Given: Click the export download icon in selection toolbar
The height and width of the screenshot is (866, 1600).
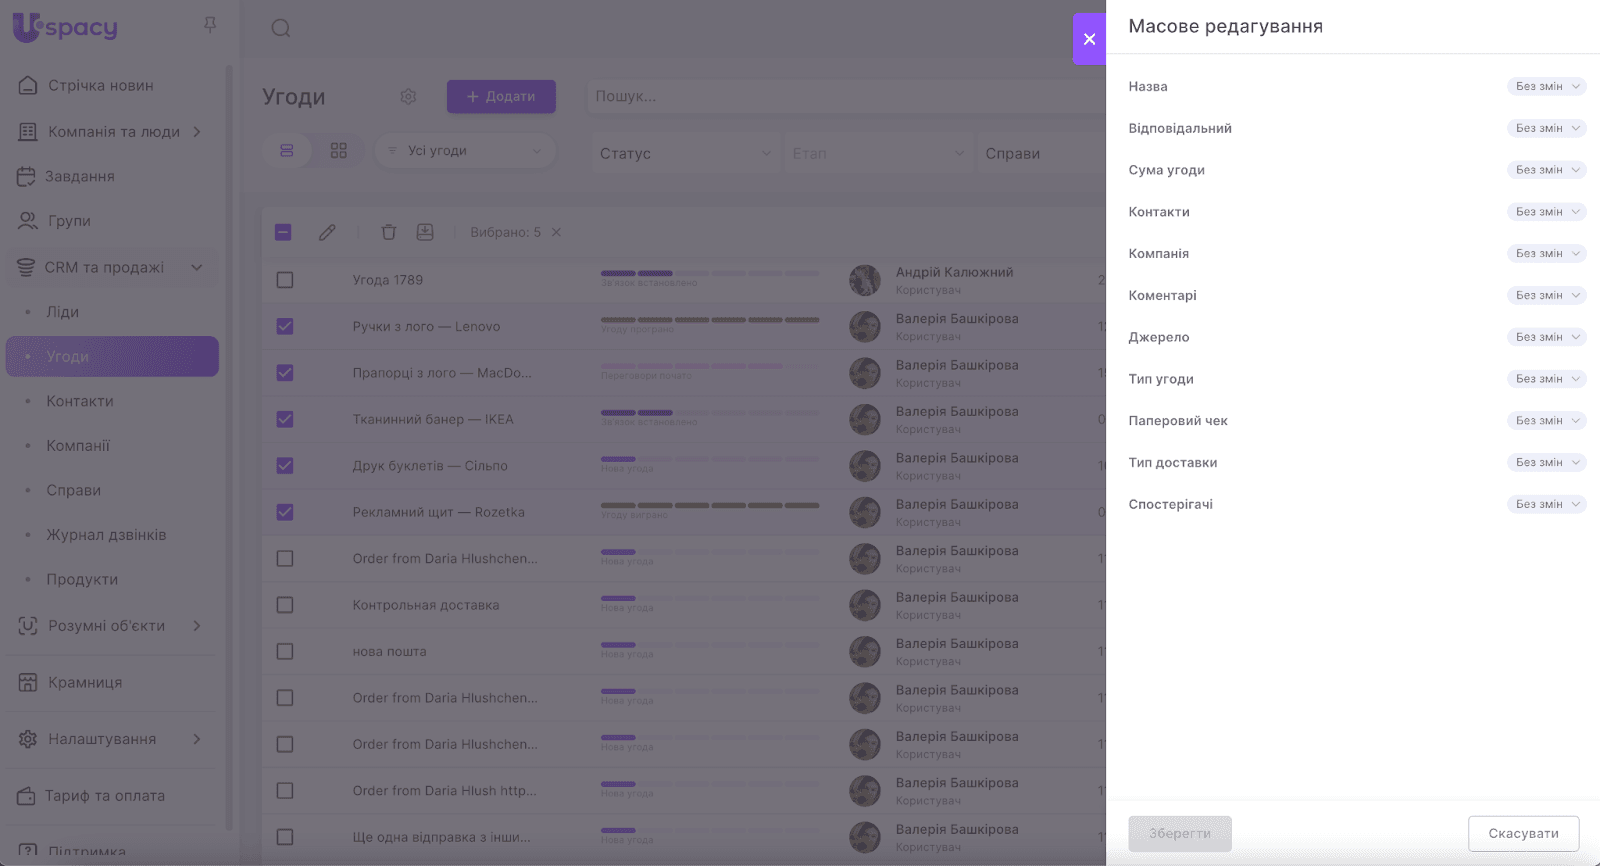Looking at the screenshot, I should pos(425,232).
